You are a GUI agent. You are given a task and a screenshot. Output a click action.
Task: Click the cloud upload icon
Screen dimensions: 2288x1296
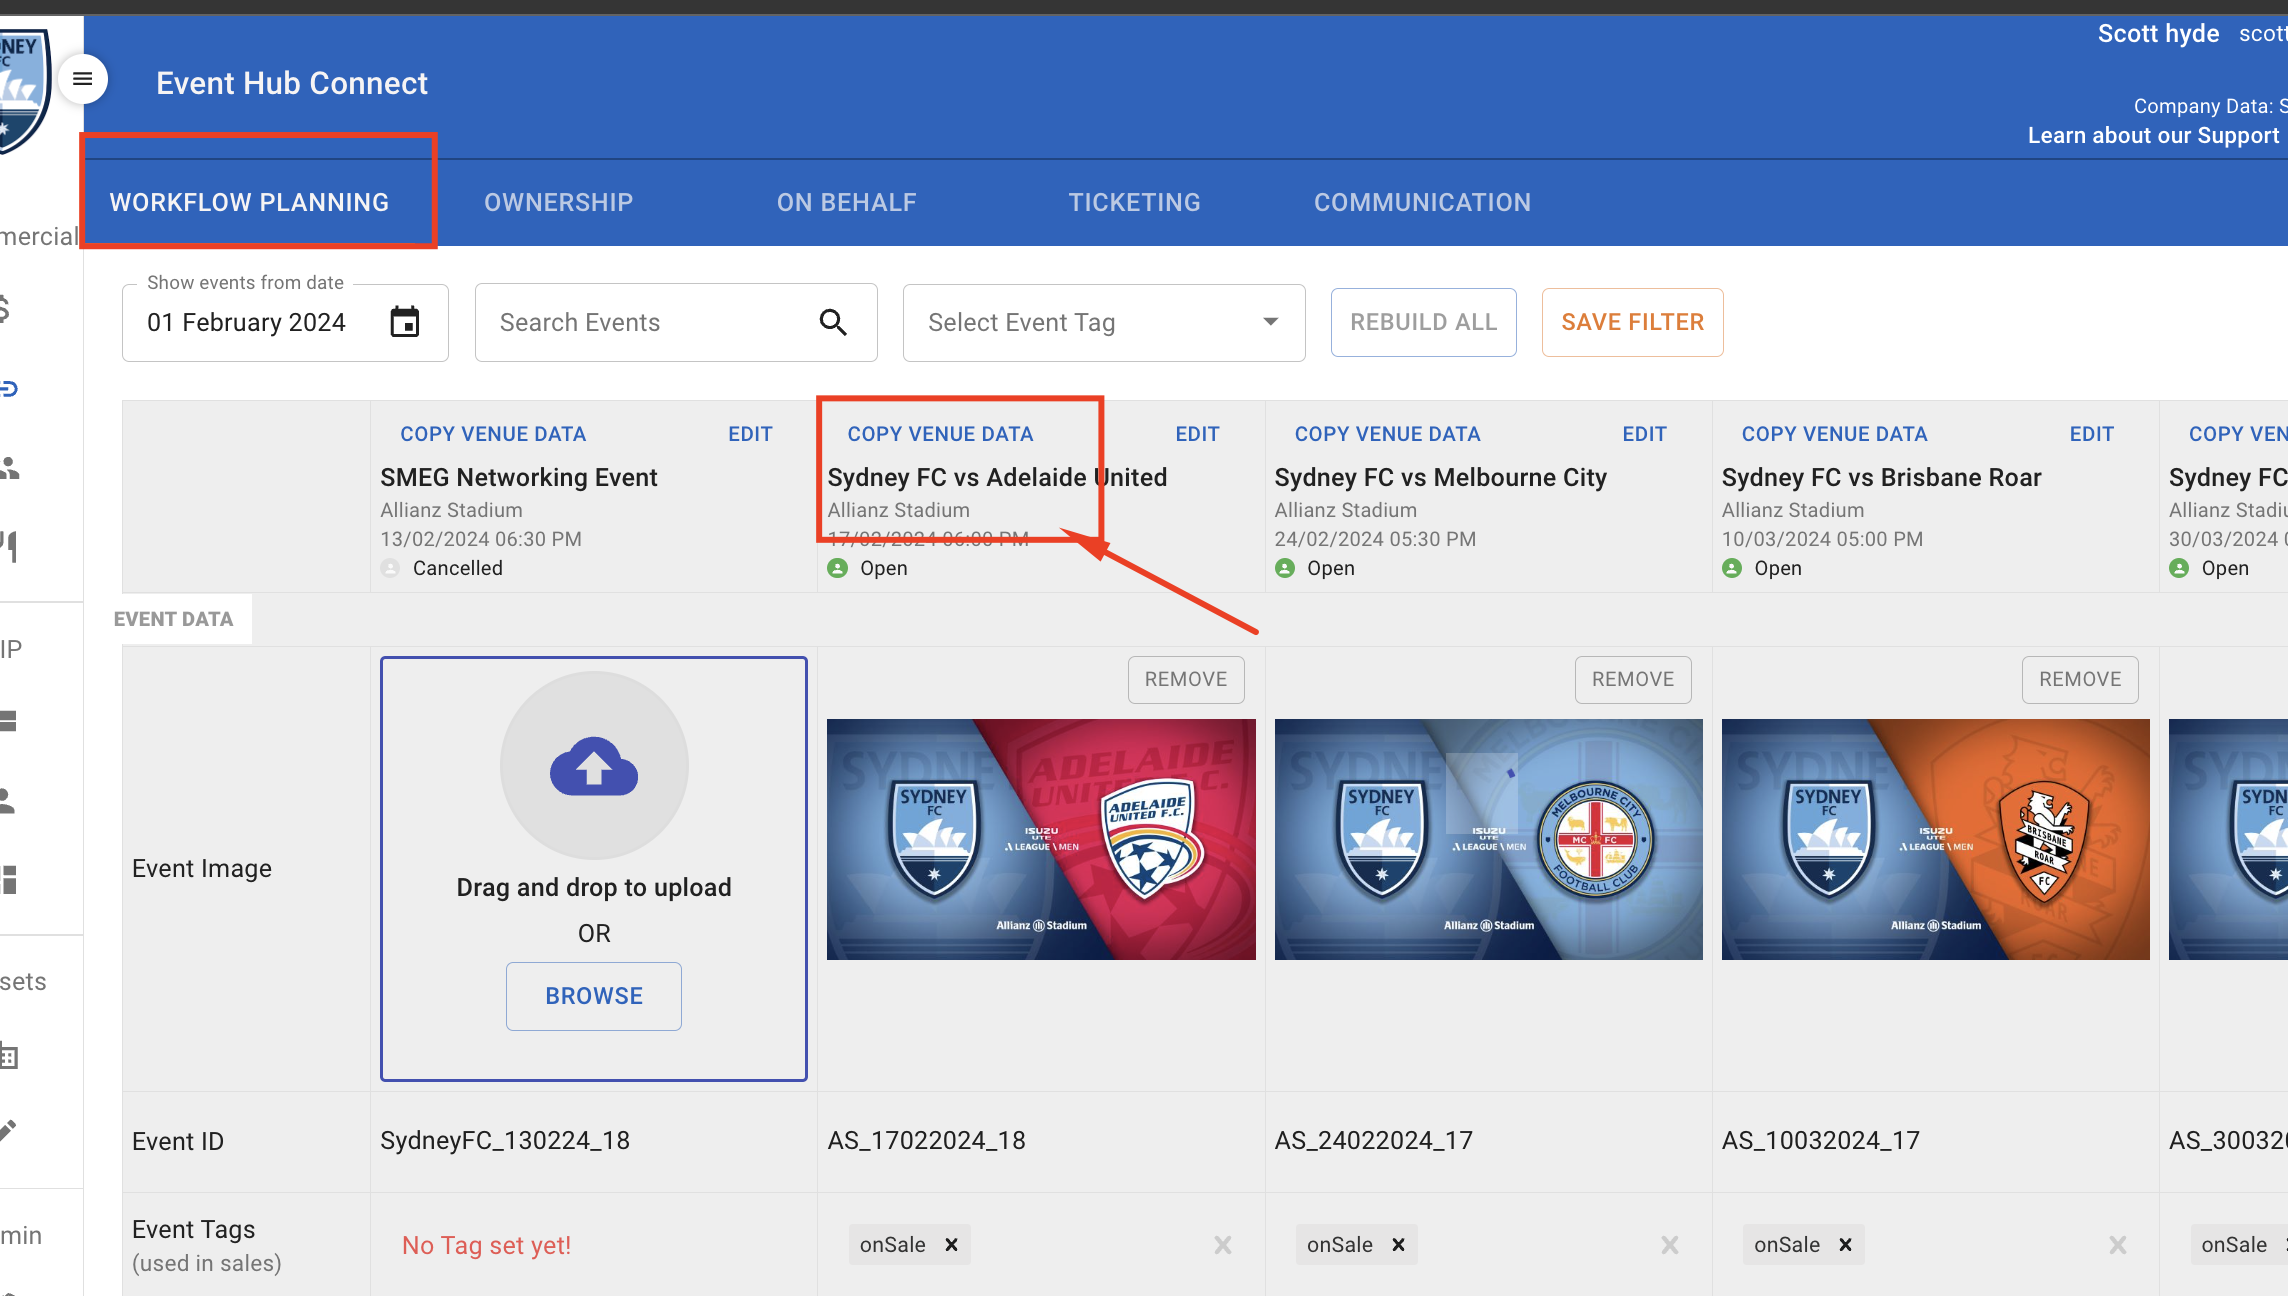(x=594, y=766)
